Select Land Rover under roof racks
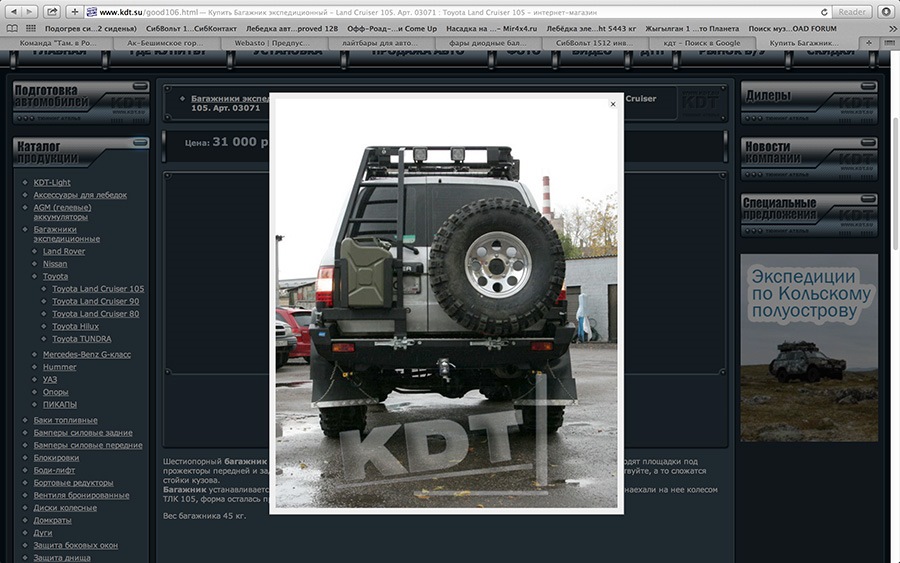Image resolution: width=900 pixels, height=563 pixels. click(64, 251)
